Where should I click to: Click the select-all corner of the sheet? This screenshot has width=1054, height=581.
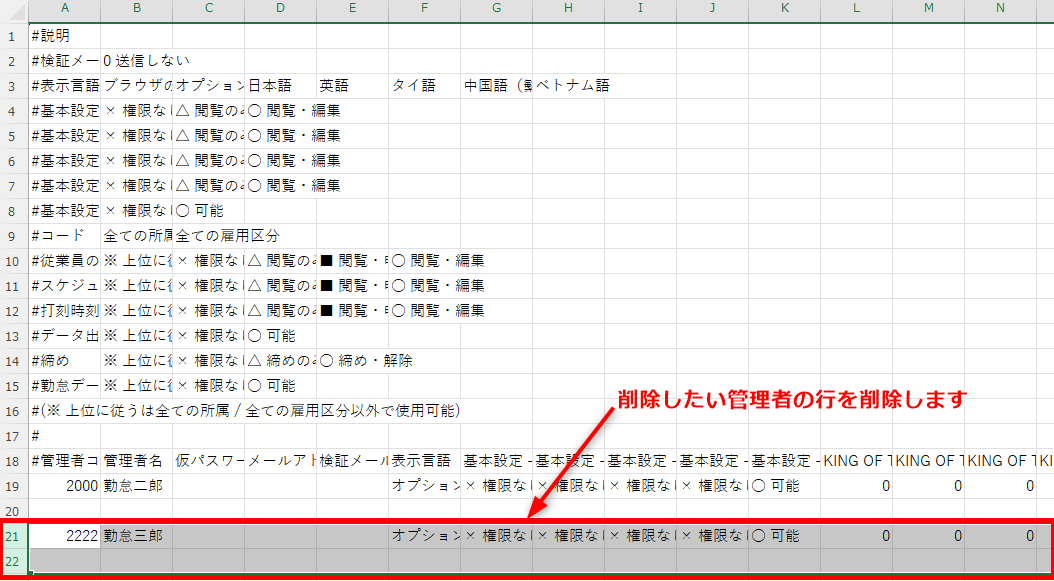click(x=14, y=10)
